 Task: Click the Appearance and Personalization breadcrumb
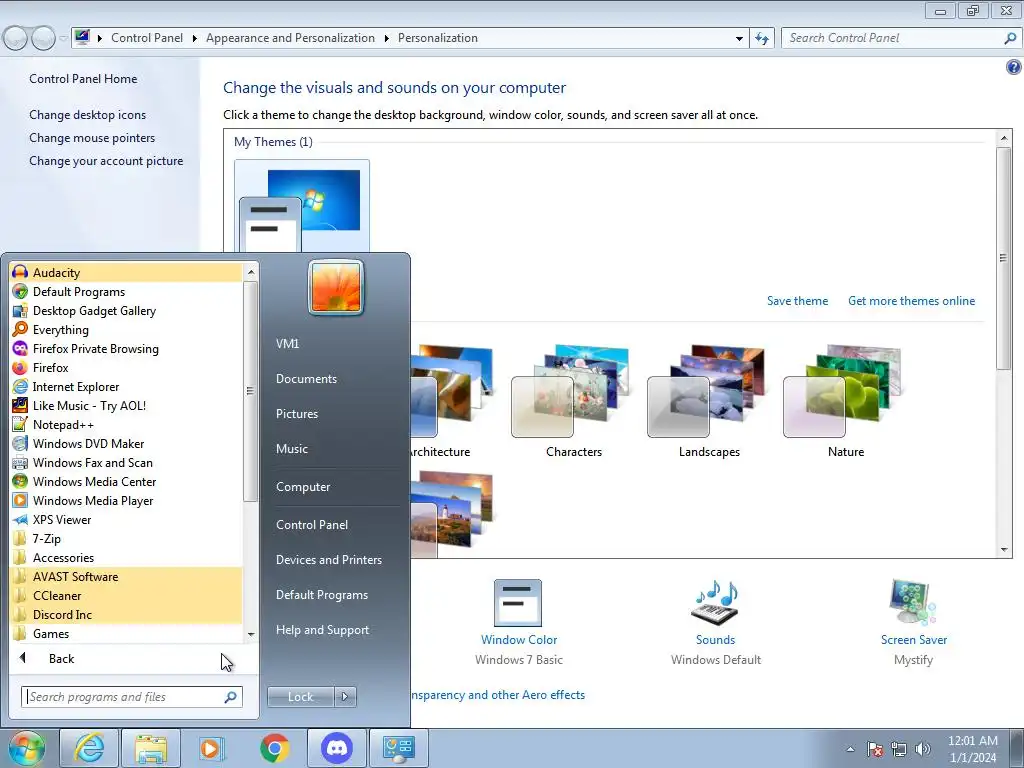tap(290, 38)
